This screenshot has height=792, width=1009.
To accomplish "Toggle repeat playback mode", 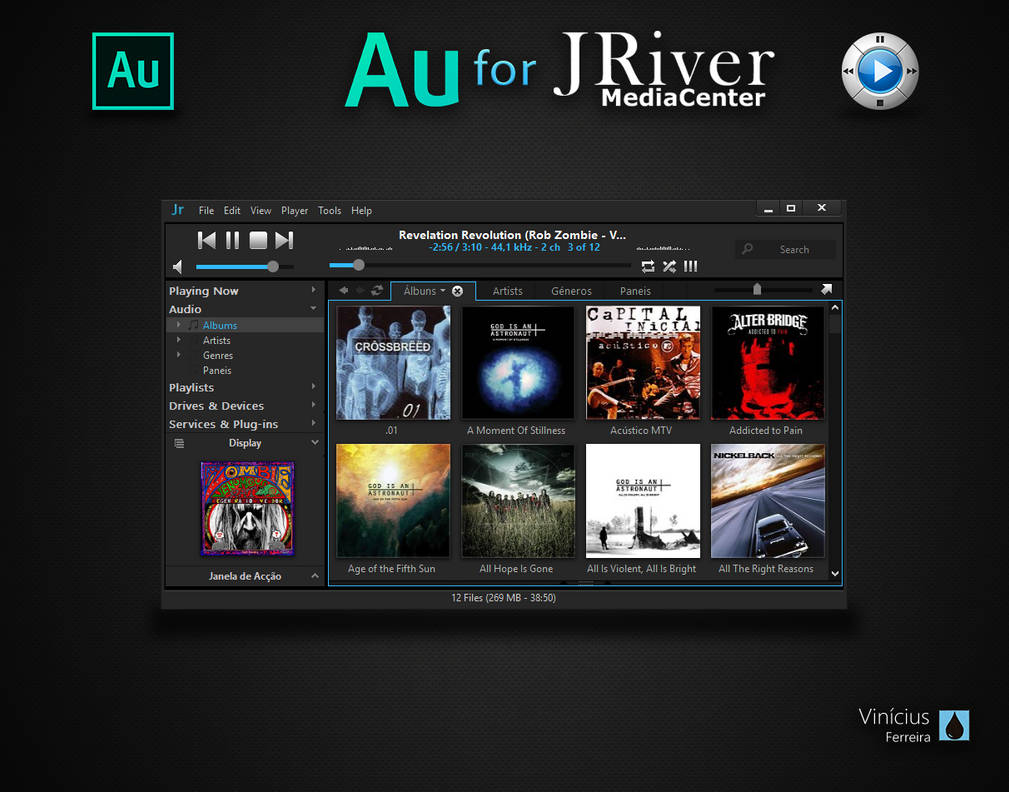I will [x=647, y=266].
